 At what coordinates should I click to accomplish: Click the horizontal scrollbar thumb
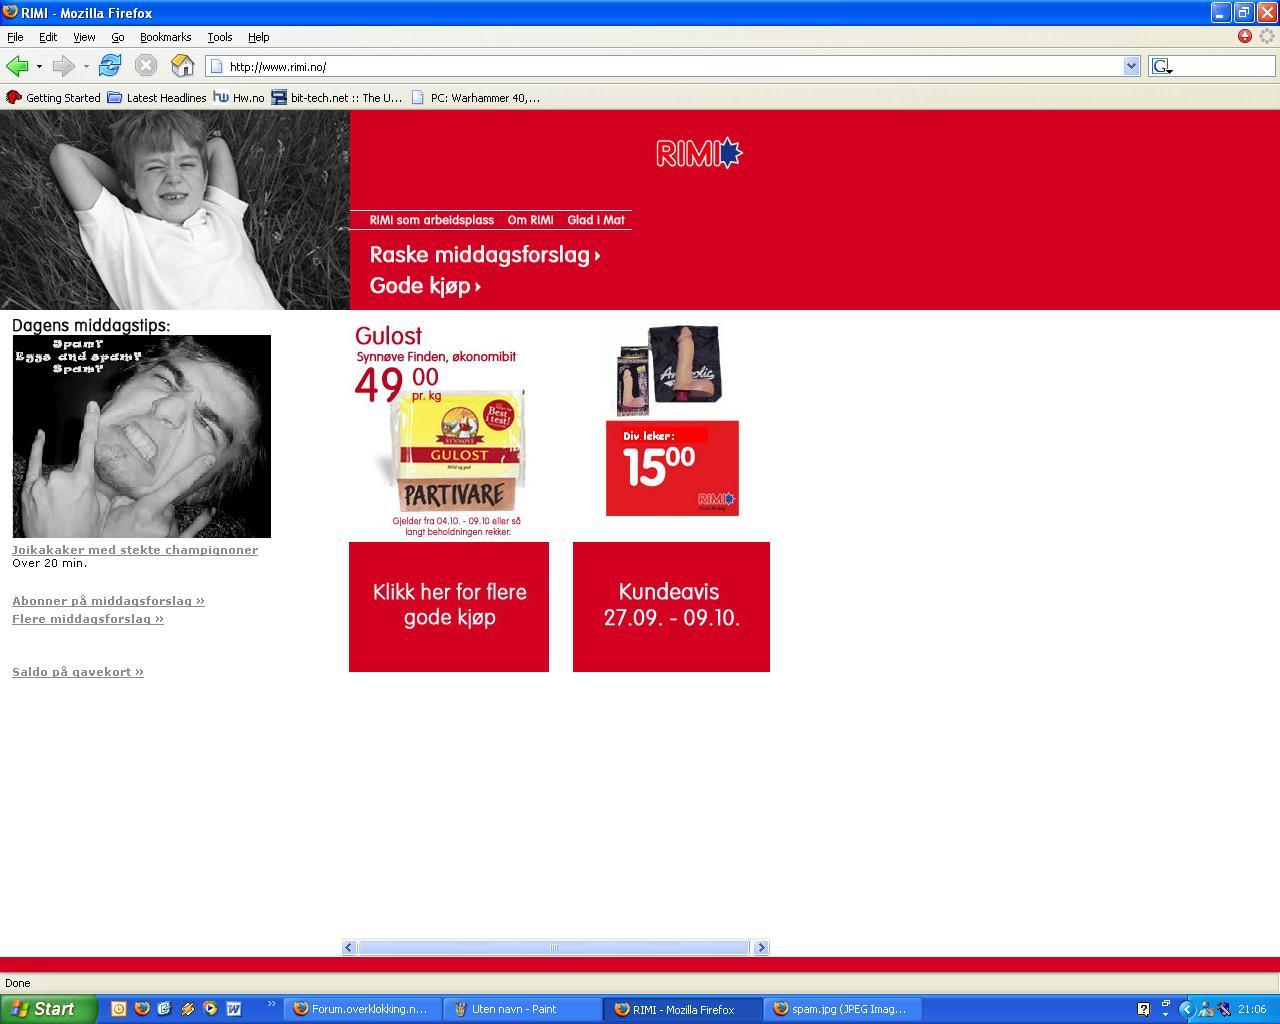[x=554, y=947]
